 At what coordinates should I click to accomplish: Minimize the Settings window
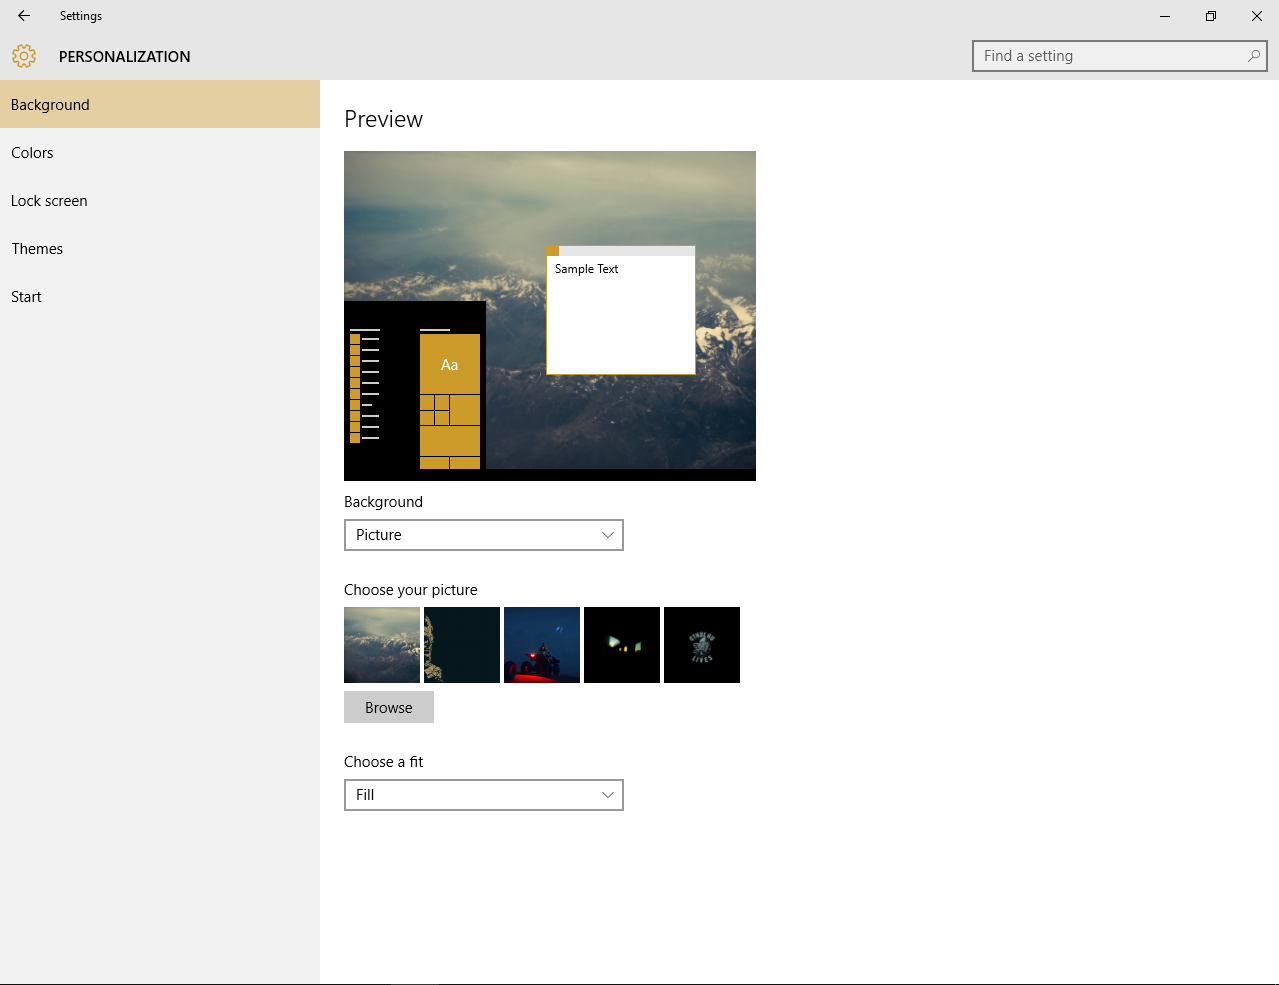pos(1165,16)
